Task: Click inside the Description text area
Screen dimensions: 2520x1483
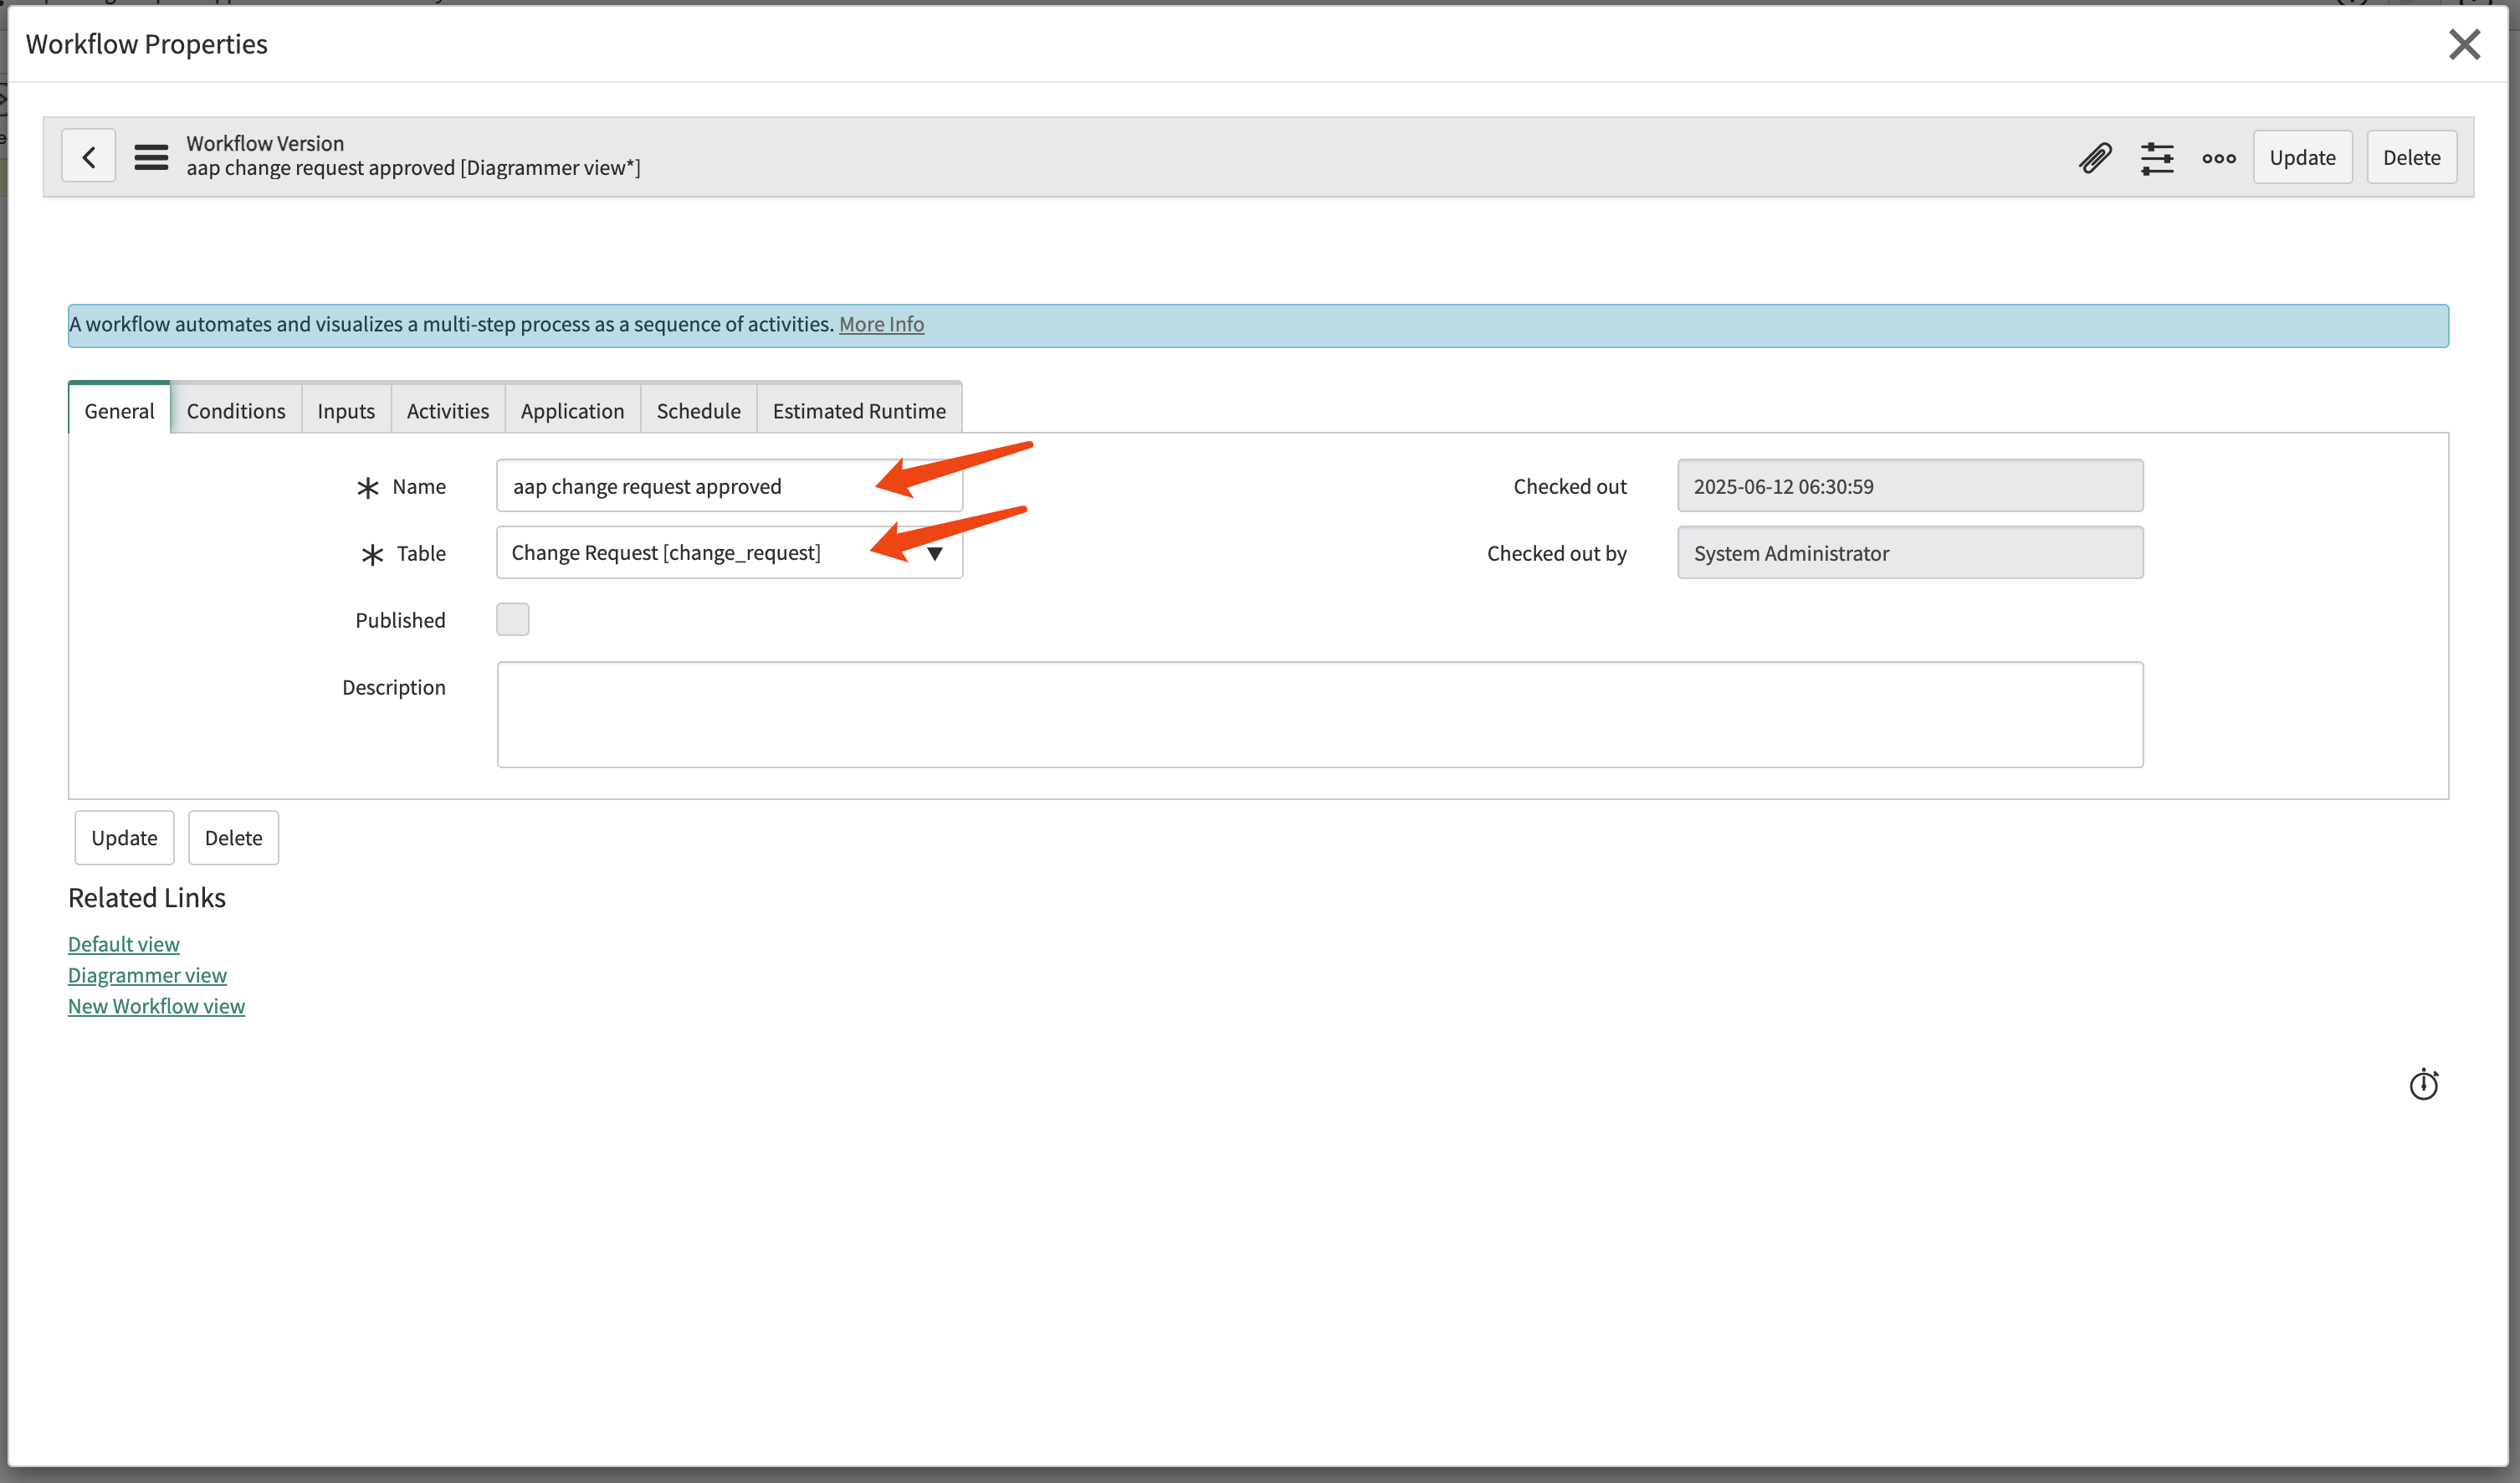Action: [x=1319, y=714]
